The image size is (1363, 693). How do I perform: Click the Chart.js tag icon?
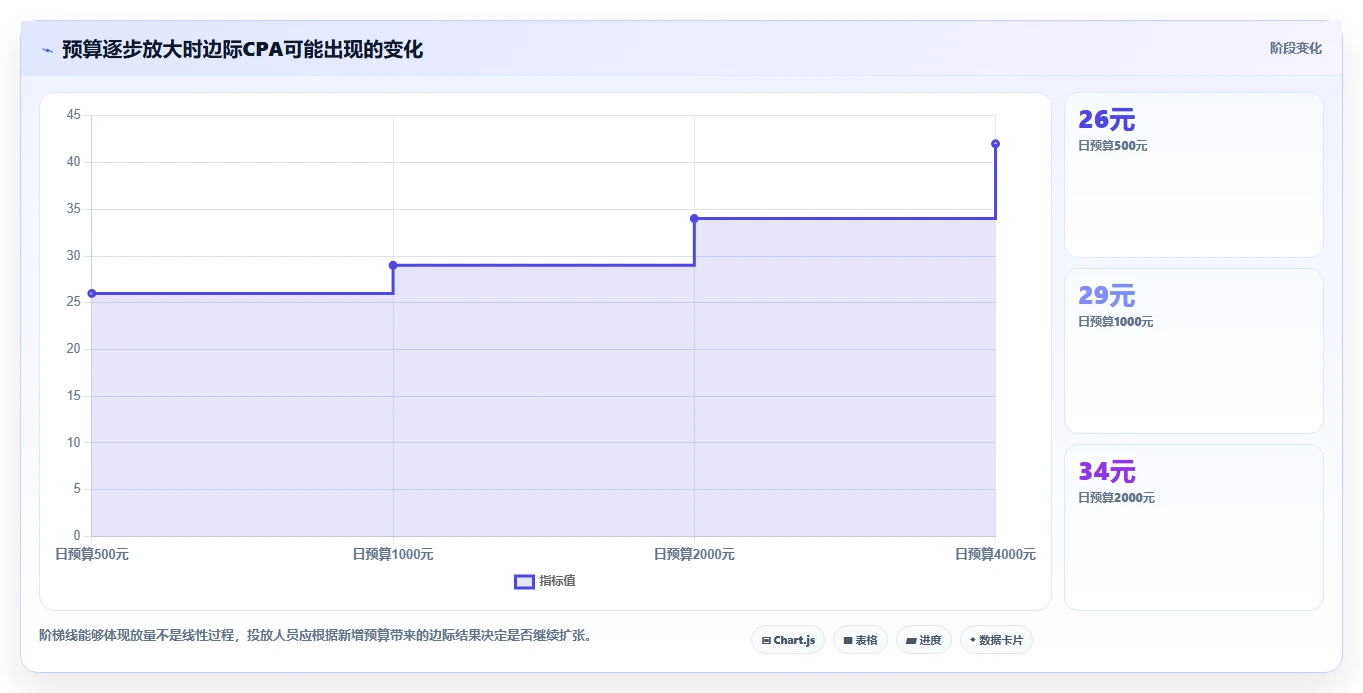click(x=766, y=640)
